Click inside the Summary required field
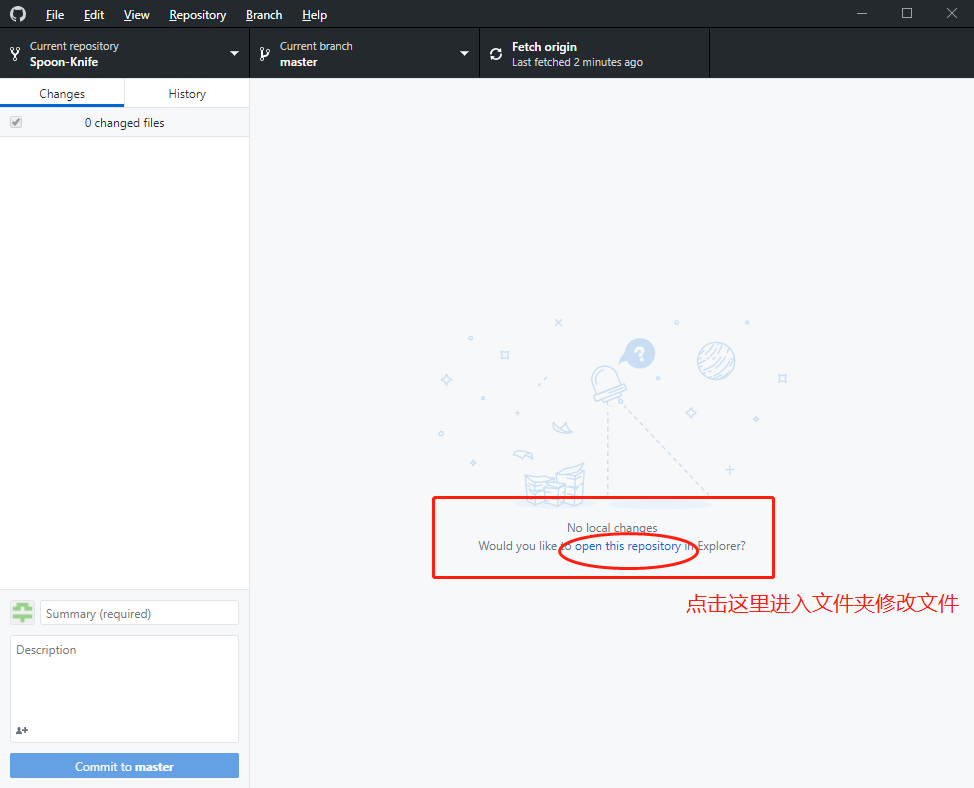Viewport: 974px width, 788px height. point(139,612)
